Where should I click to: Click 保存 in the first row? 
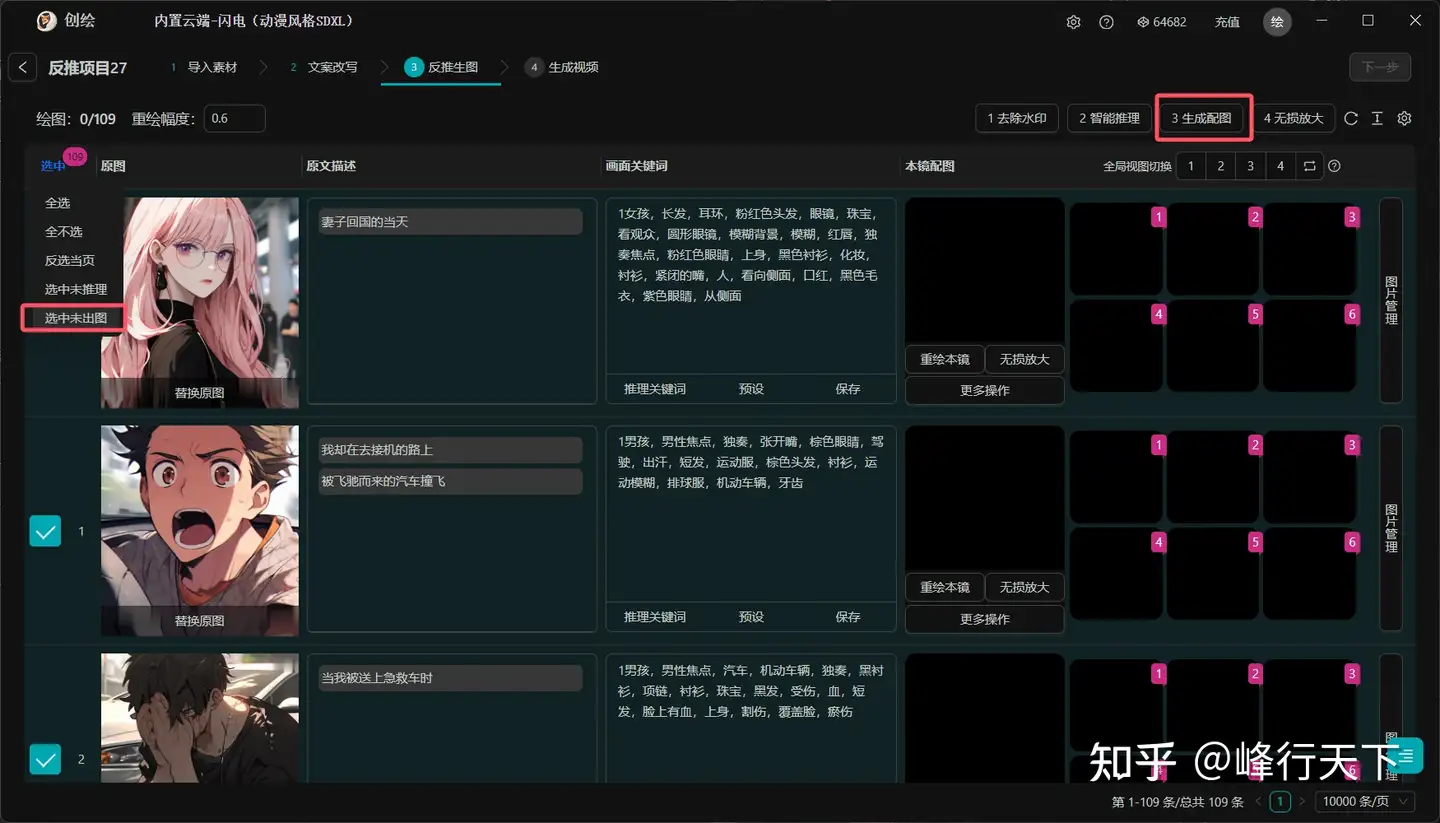[x=848, y=389]
